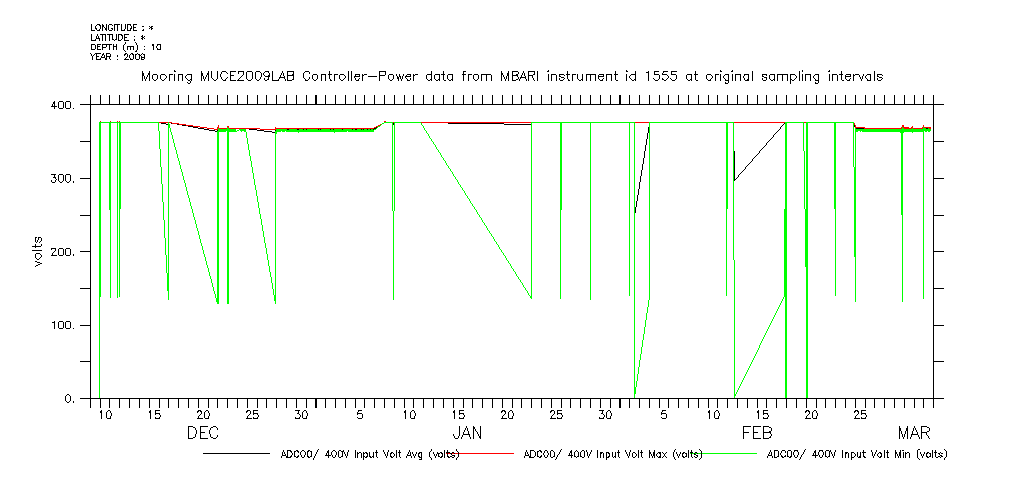Click the DEPTH (m) : 10 label
The height and width of the screenshot is (504, 1009).
[125, 47]
